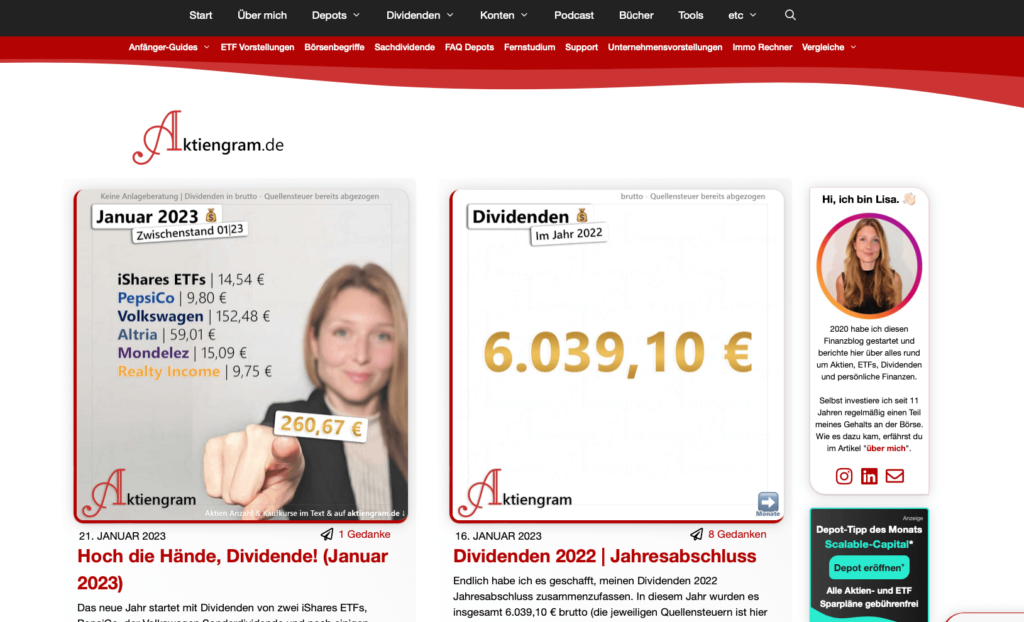Expand the Dividenden dropdown menu
This screenshot has height=622, width=1024.
click(419, 15)
